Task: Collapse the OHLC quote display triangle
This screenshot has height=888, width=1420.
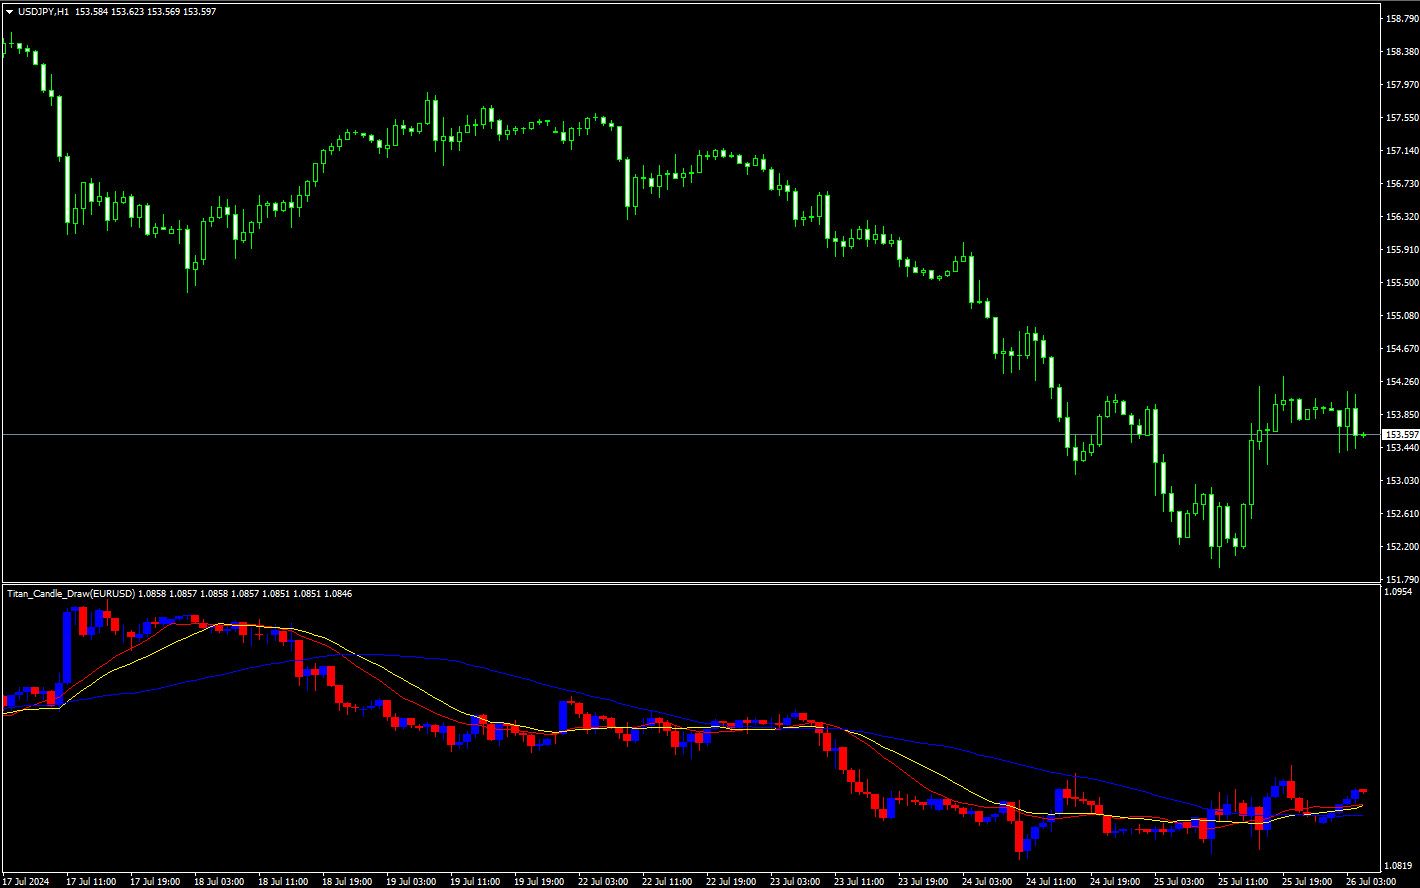Action: tap(10, 13)
